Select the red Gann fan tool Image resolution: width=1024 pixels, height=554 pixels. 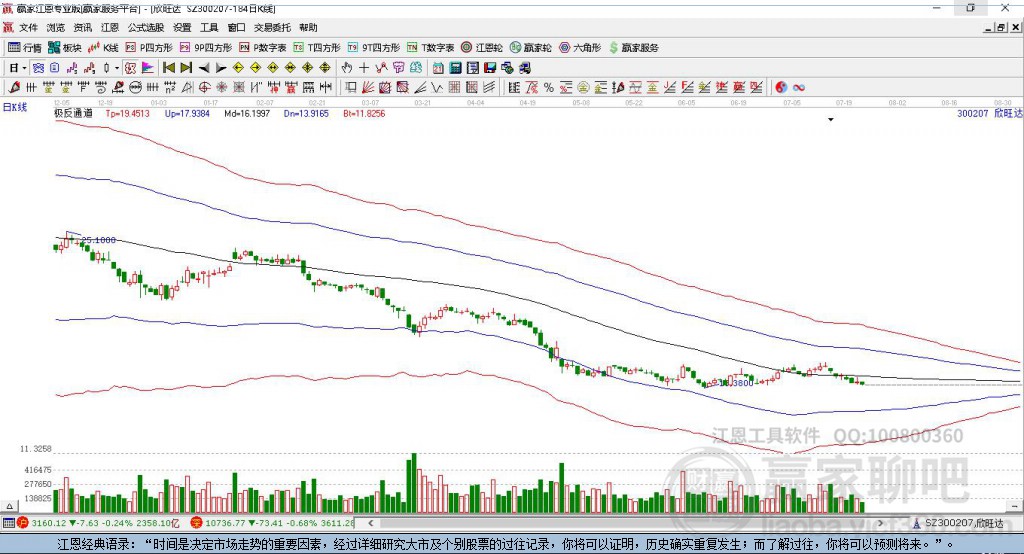tap(368, 88)
